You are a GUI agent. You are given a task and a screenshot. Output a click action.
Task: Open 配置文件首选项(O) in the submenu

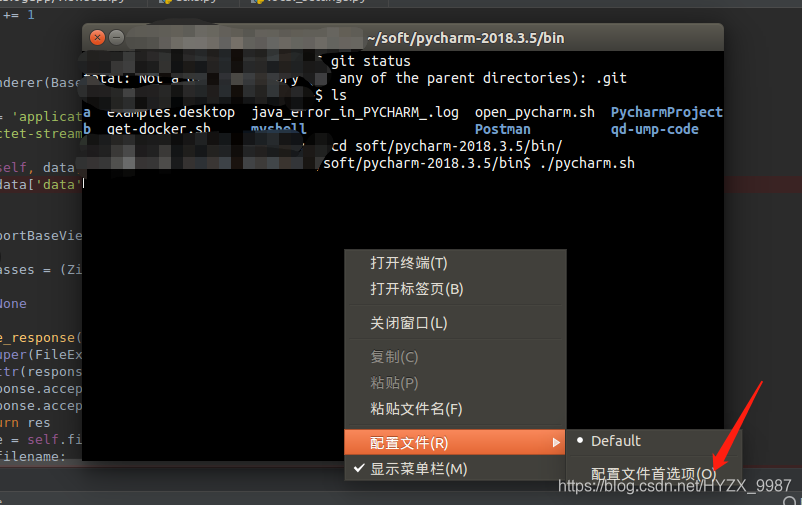click(x=653, y=474)
